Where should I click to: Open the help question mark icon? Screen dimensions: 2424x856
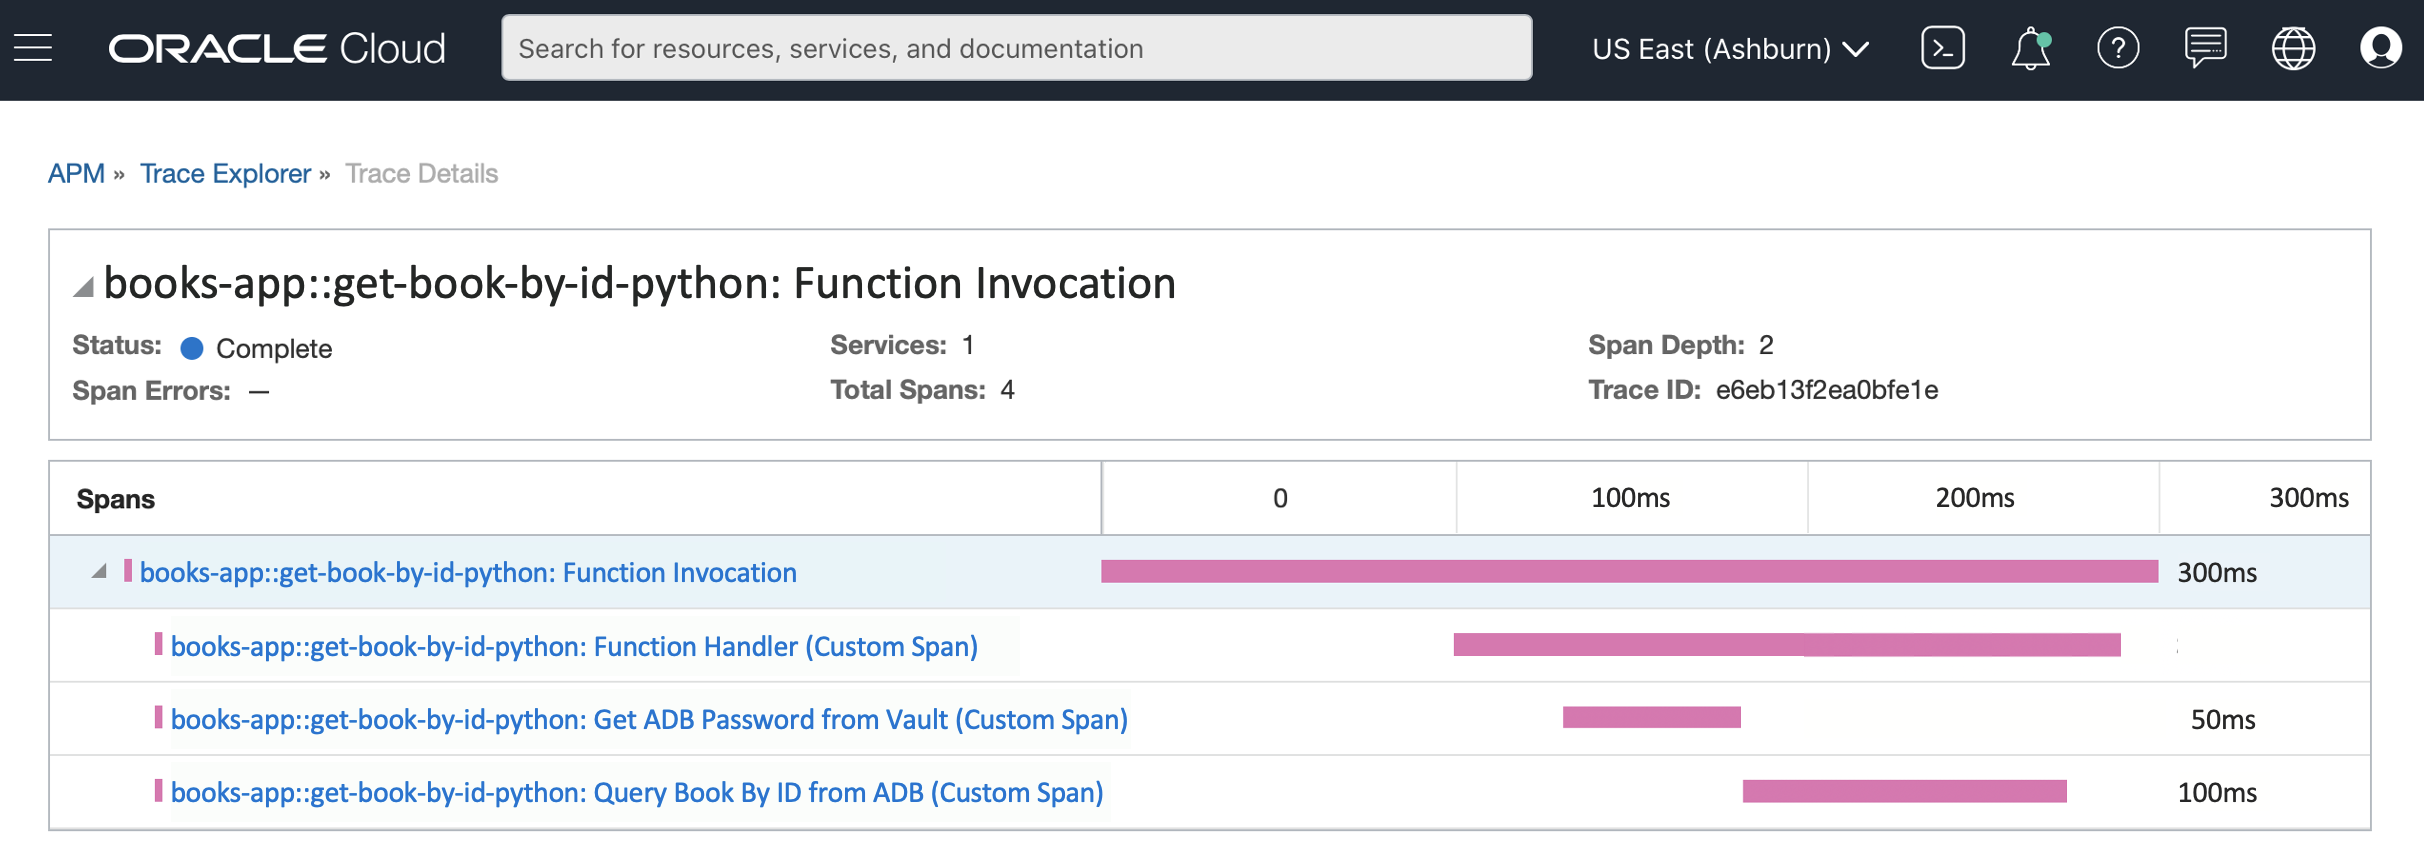coord(2117,48)
